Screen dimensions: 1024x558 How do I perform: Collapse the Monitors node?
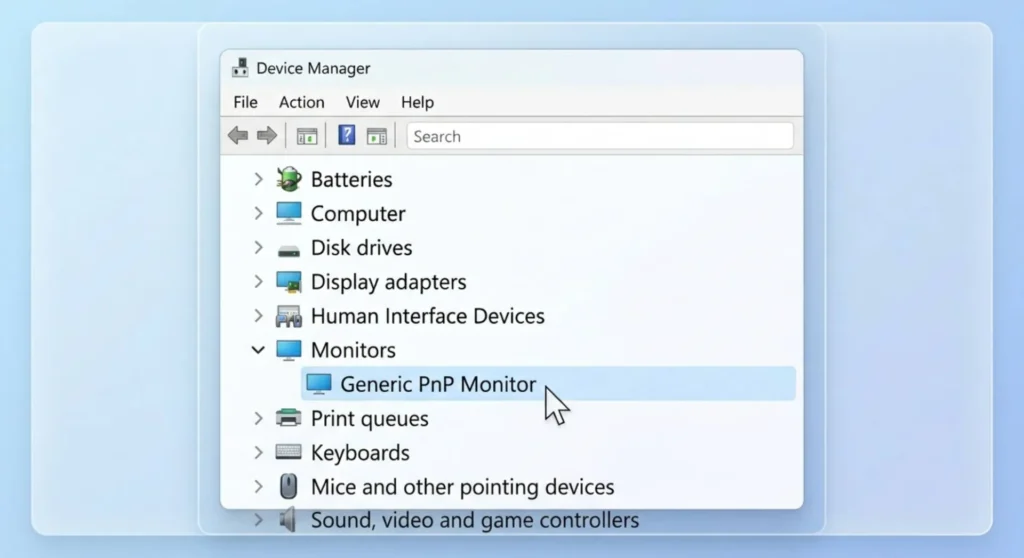tap(259, 350)
